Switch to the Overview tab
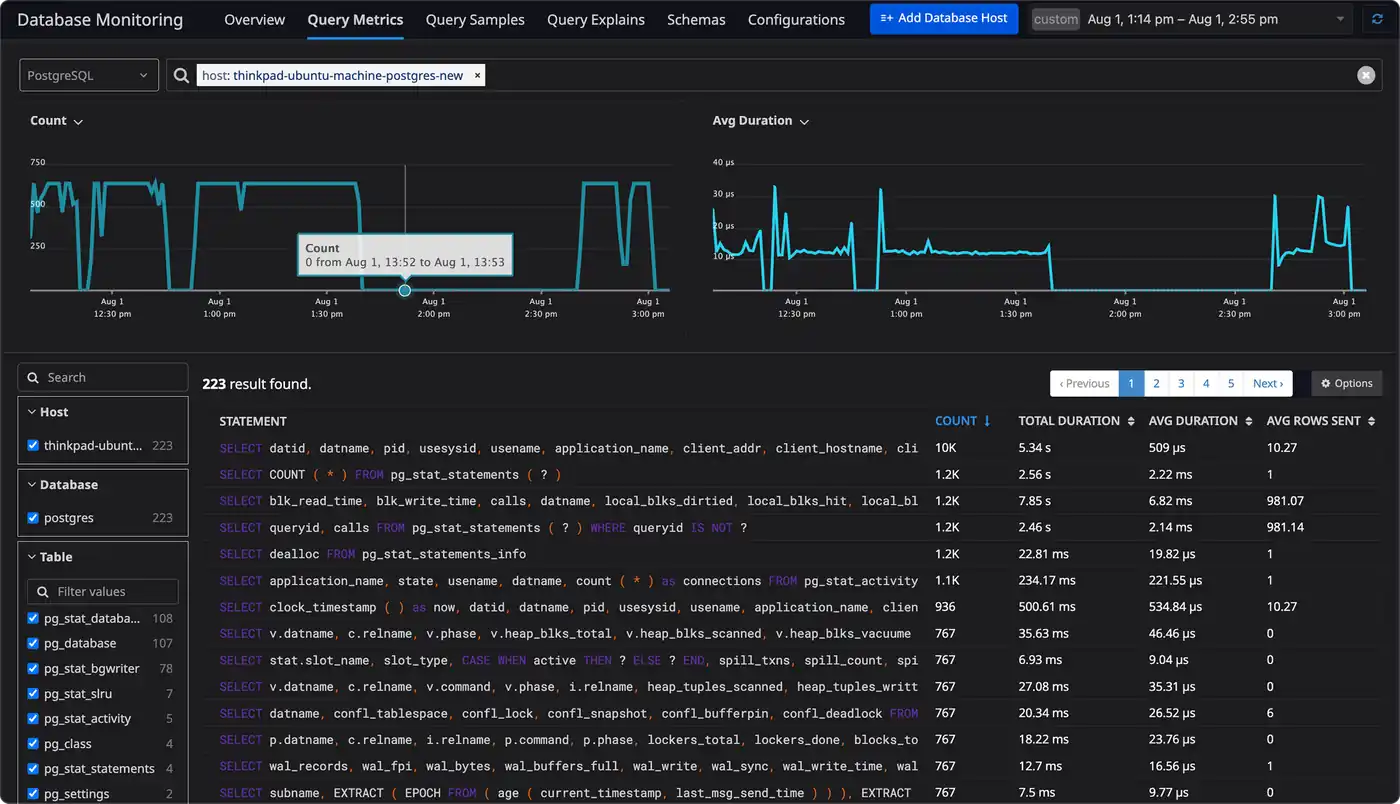This screenshot has width=1400, height=804. [254, 19]
